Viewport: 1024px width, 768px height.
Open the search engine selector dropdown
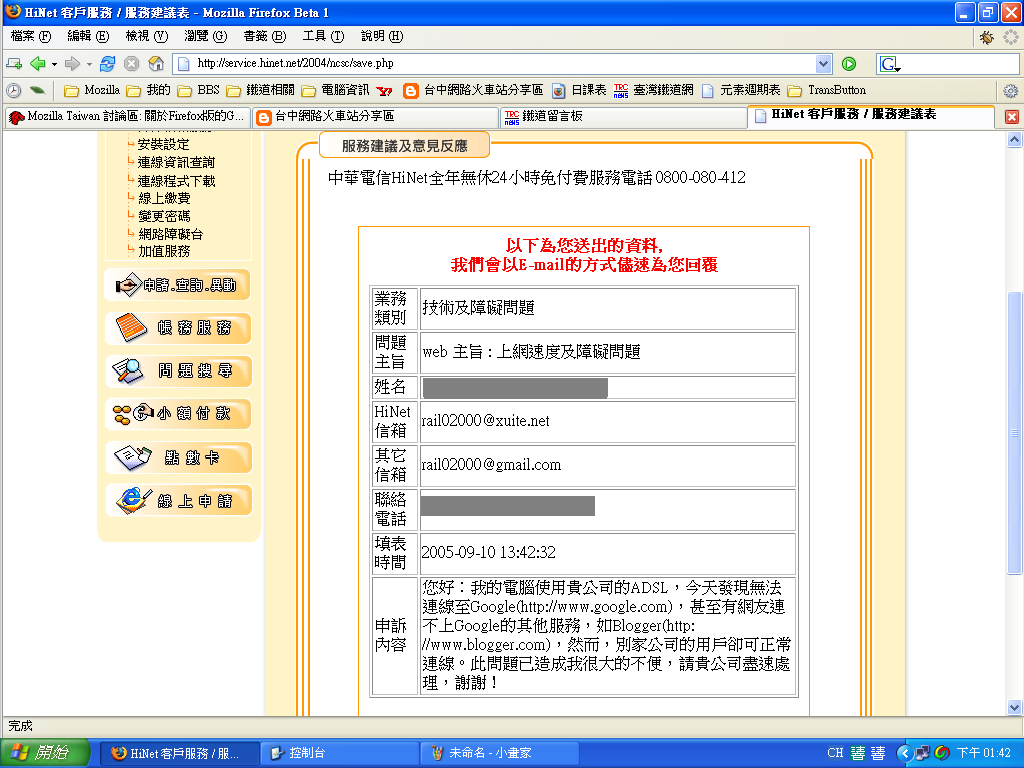point(890,64)
